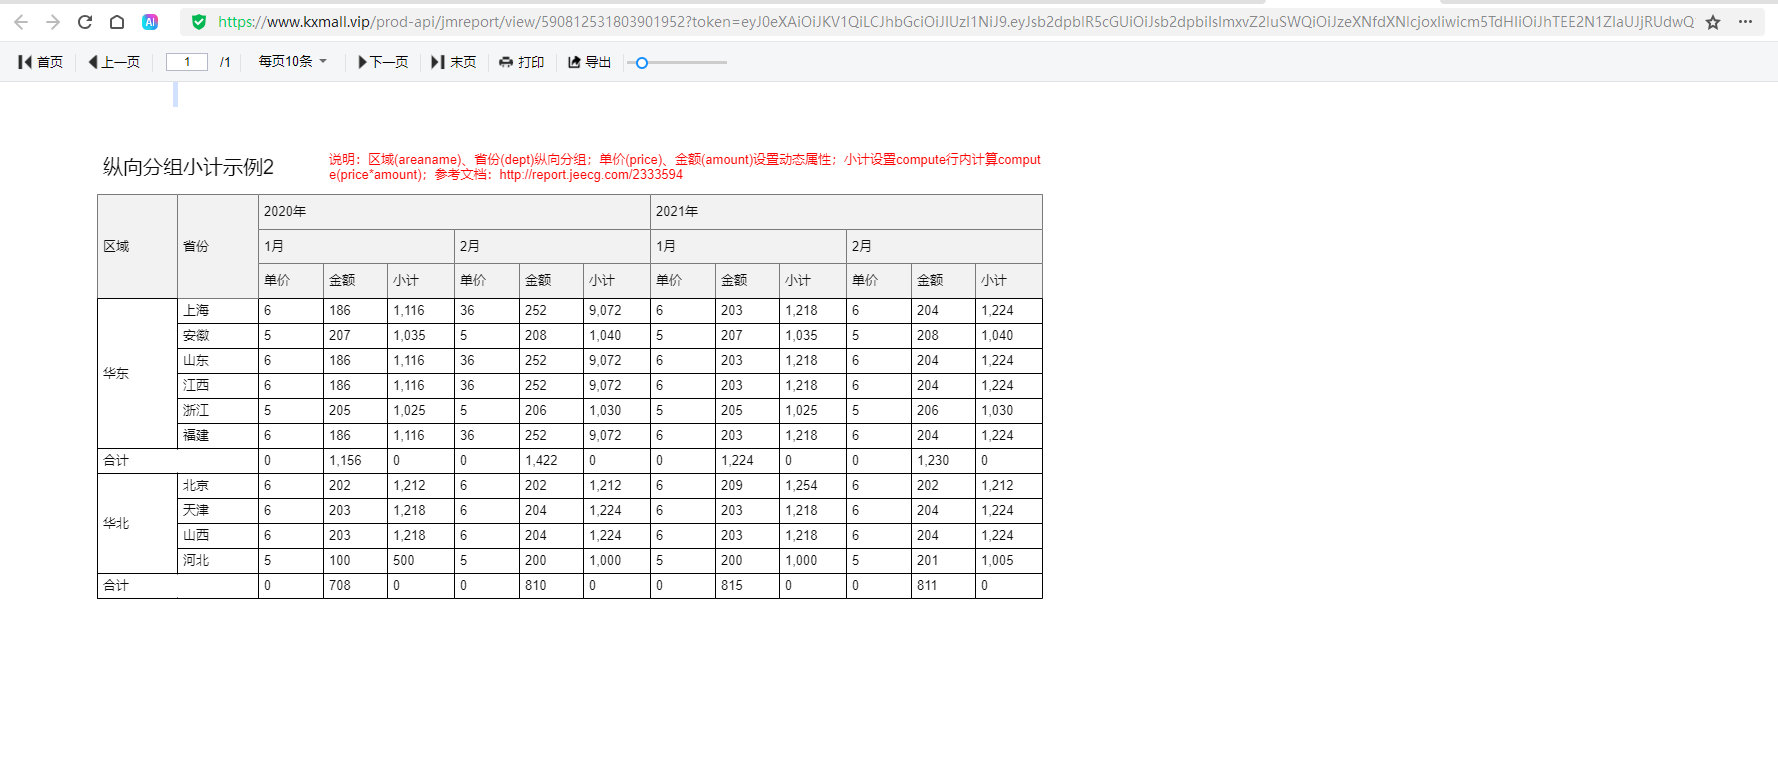Open the browser three-dot menu
This screenshot has width=1778, height=769.
tap(1745, 22)
